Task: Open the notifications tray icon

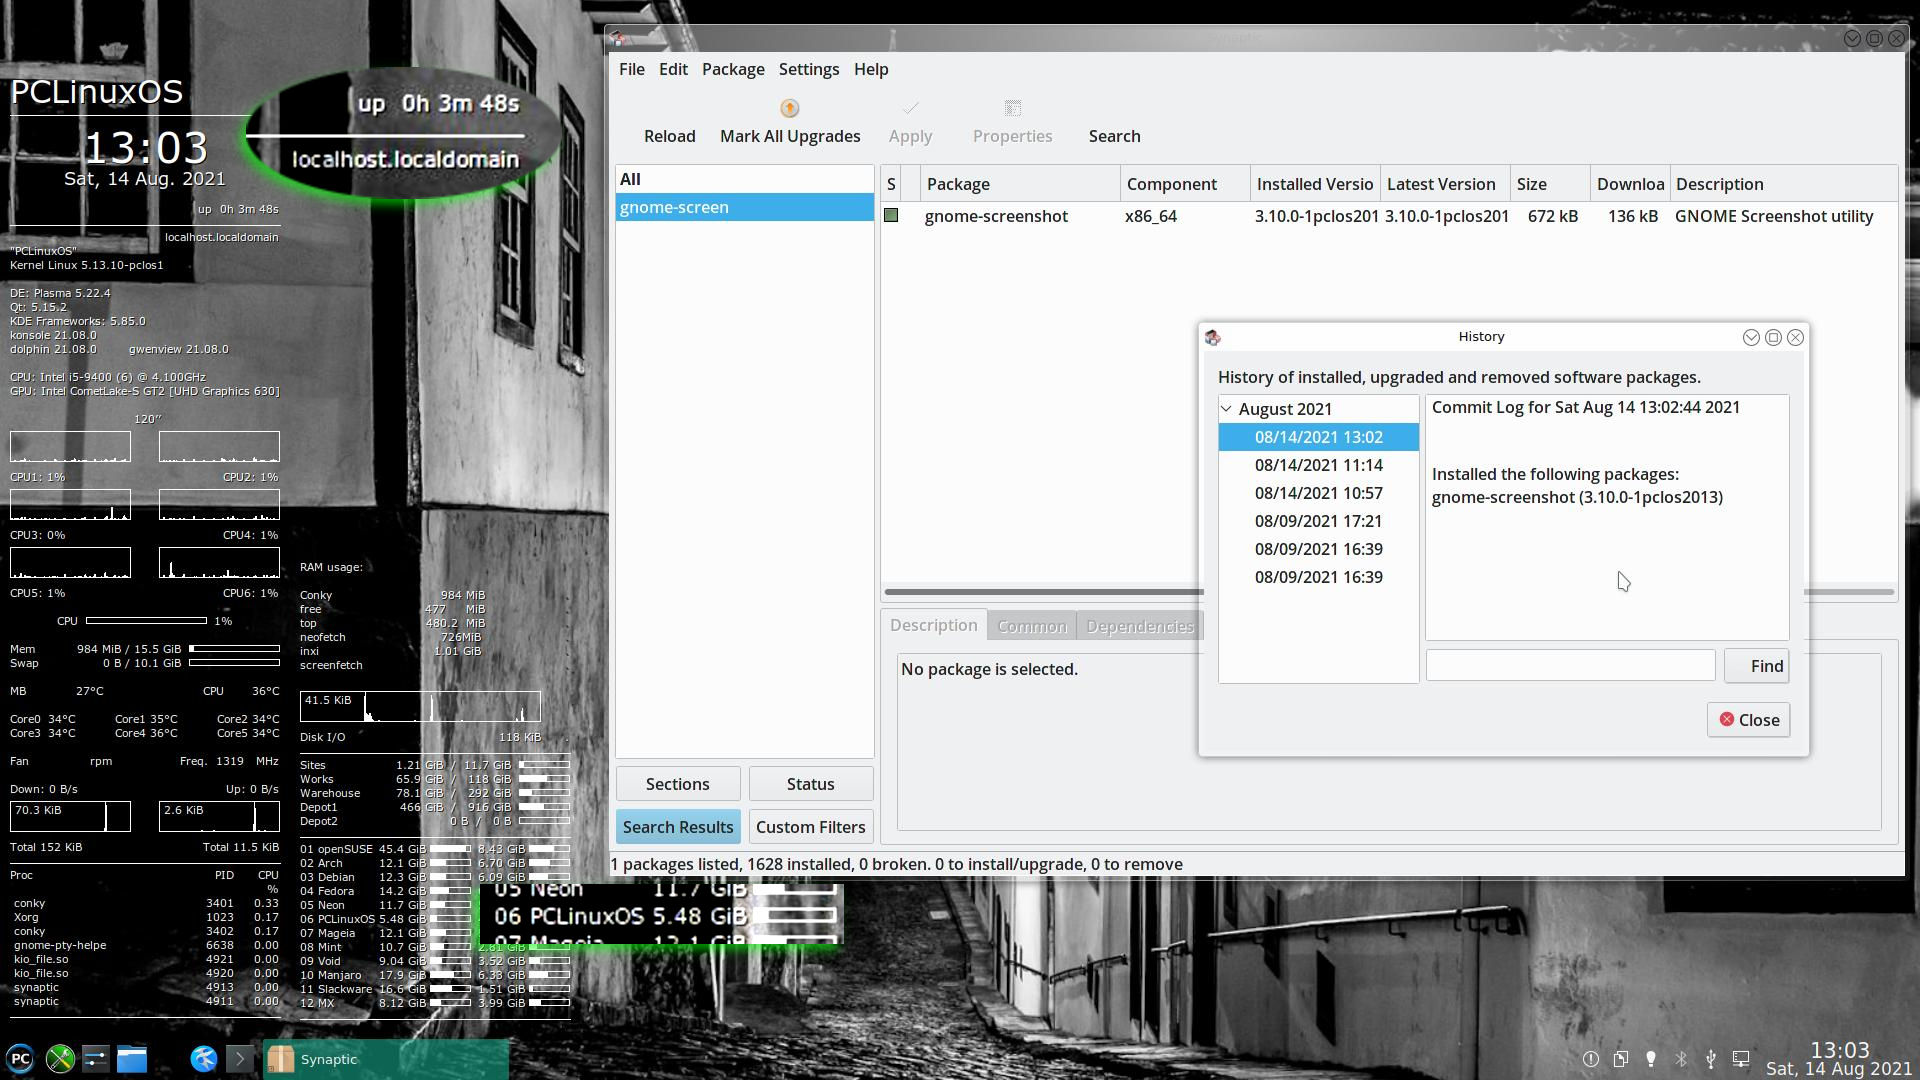Action: [1590, 1059]
